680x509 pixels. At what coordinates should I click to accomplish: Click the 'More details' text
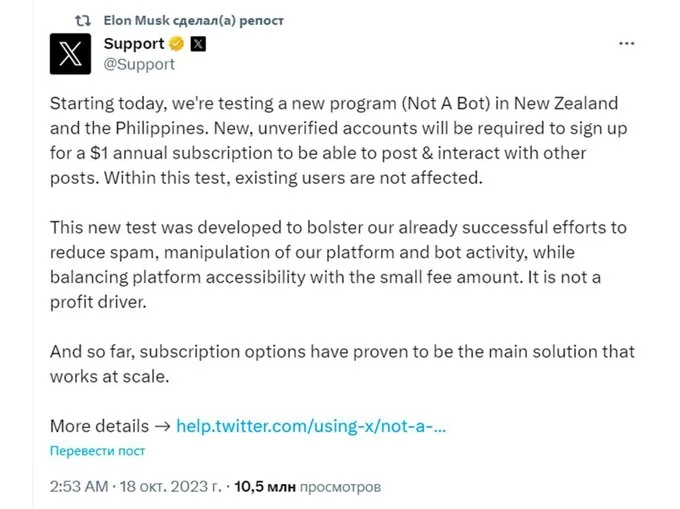pos(99,426)
